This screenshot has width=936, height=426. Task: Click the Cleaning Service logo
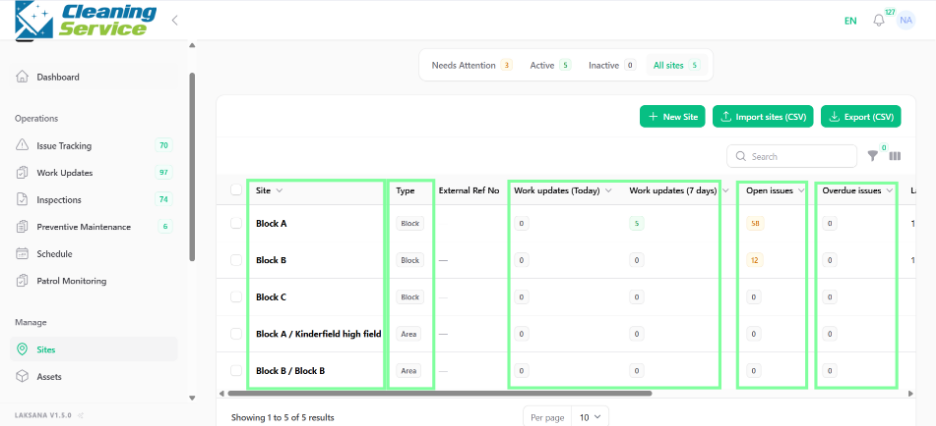click(x=86, y=20)
